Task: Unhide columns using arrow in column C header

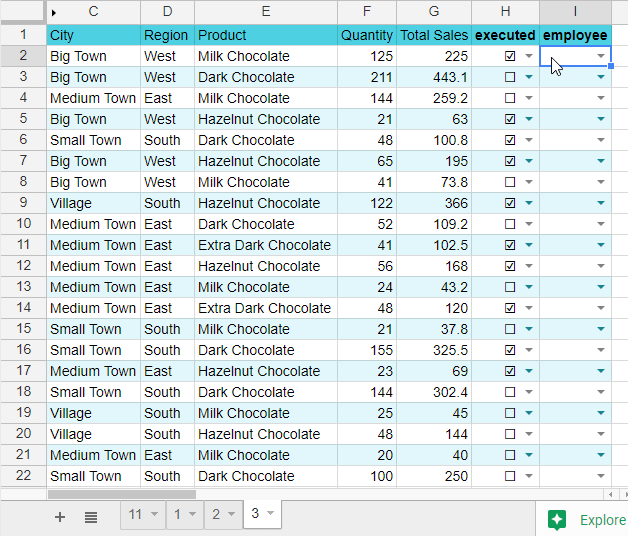Action: [x=54, y=12]
